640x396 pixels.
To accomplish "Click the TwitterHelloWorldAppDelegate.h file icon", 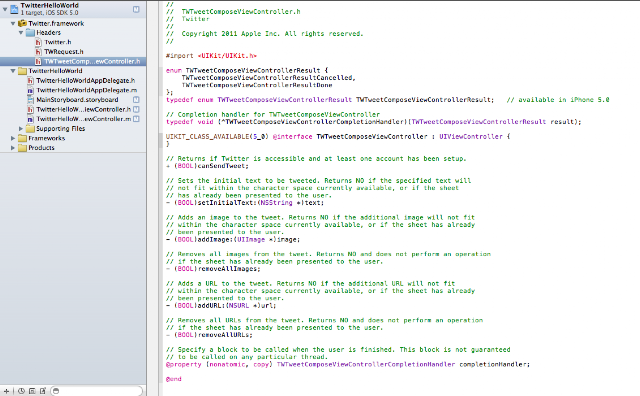I will 30,80.
